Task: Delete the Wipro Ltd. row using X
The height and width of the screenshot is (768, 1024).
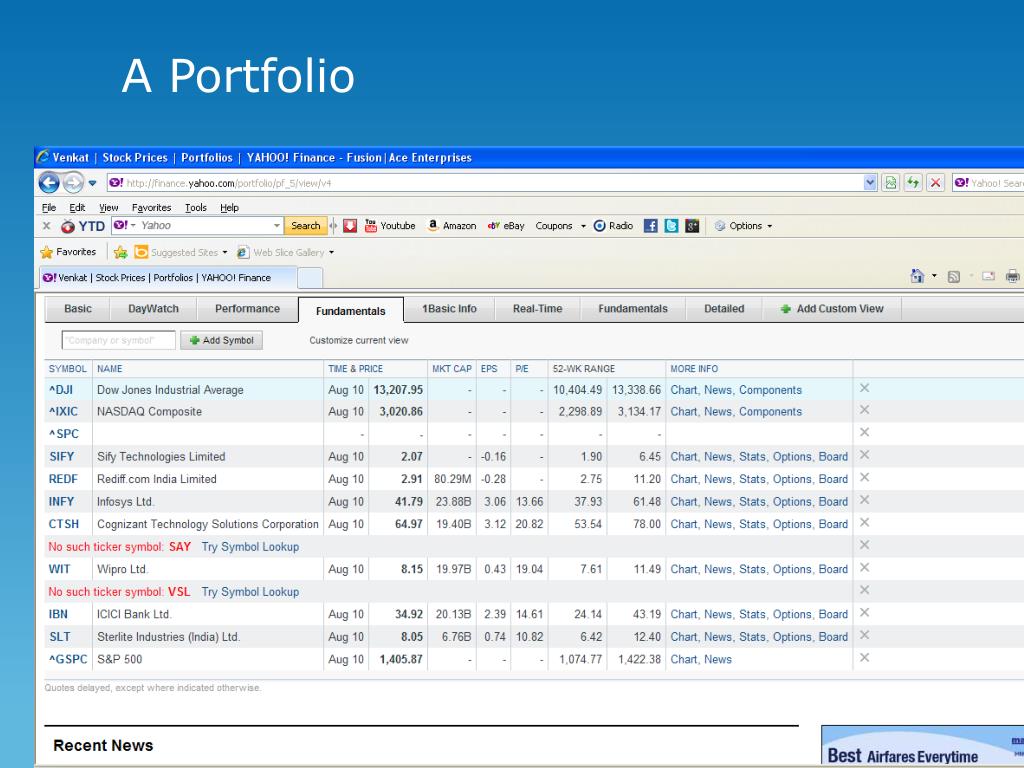Action: (x=865, y=568)
